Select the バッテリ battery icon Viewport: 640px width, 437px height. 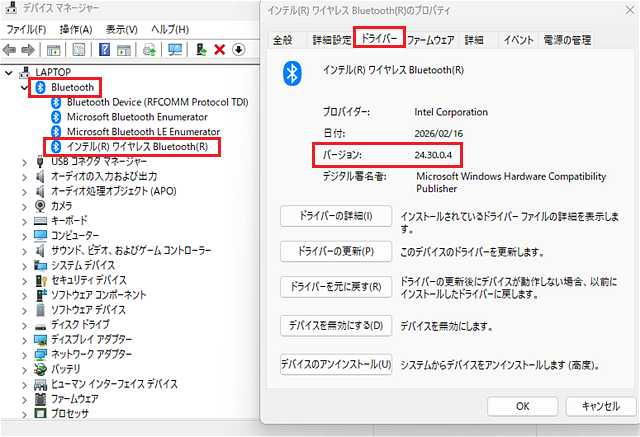coord(40,369)
